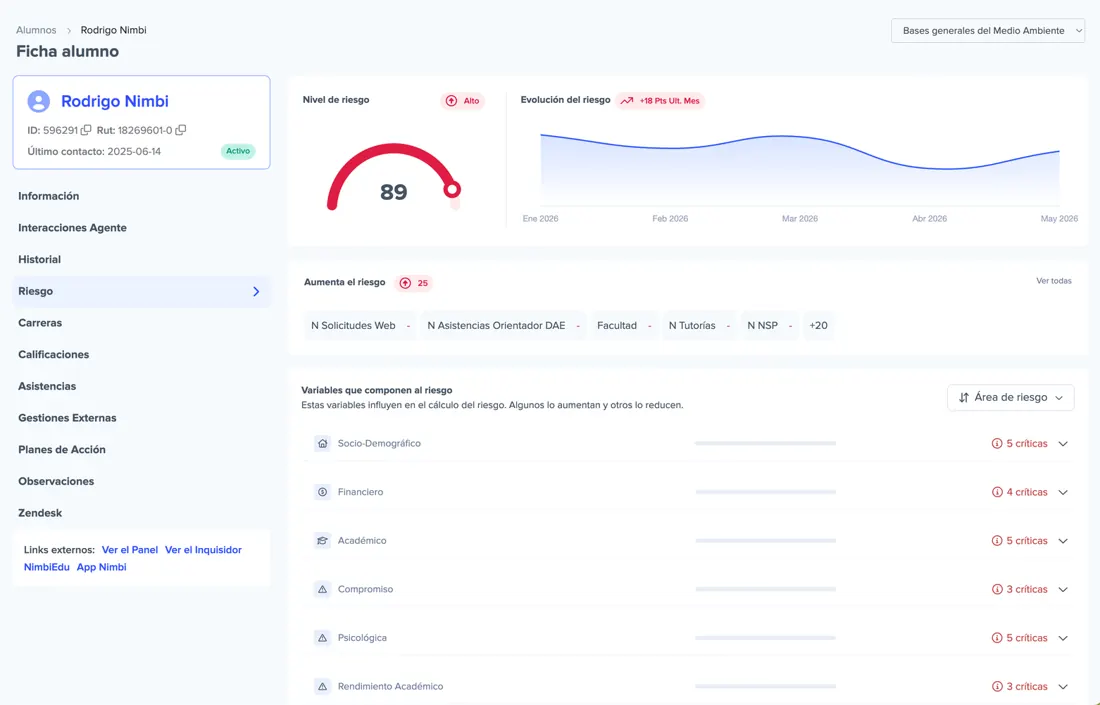
Task: Click the Académico graduation cap icon
Action: pos(322,541)
